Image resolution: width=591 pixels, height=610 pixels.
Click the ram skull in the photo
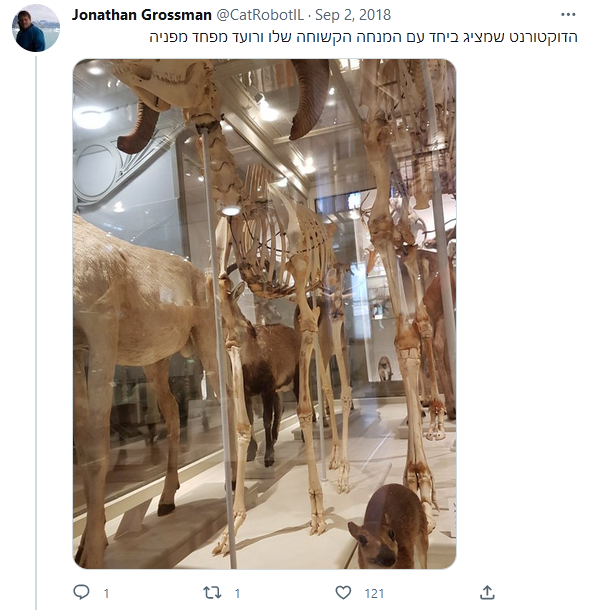pyautogui.click(x=165, y=84)
